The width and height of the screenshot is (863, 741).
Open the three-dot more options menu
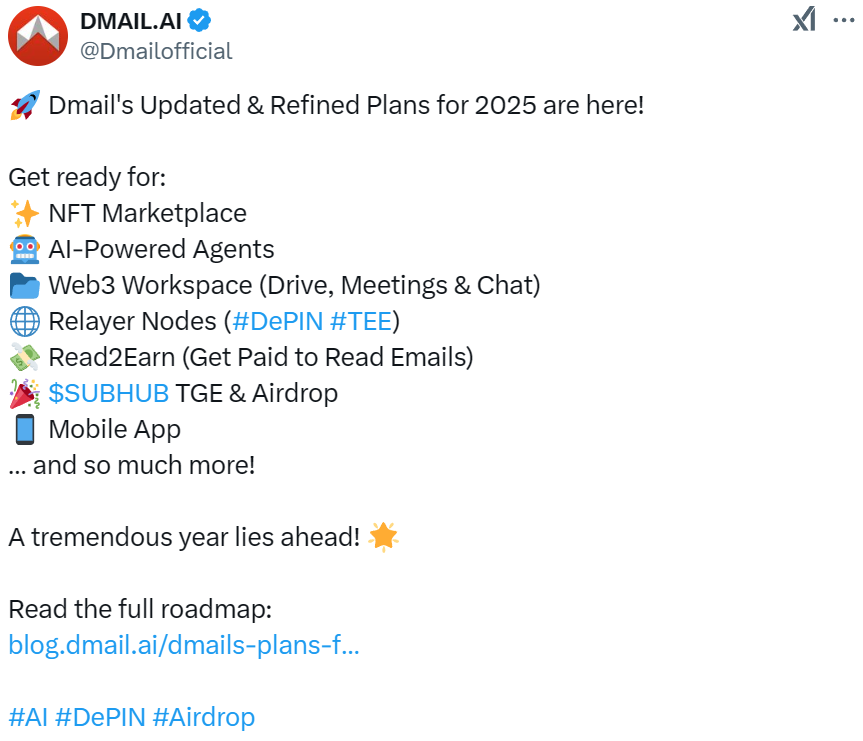(x=843, y=19)
